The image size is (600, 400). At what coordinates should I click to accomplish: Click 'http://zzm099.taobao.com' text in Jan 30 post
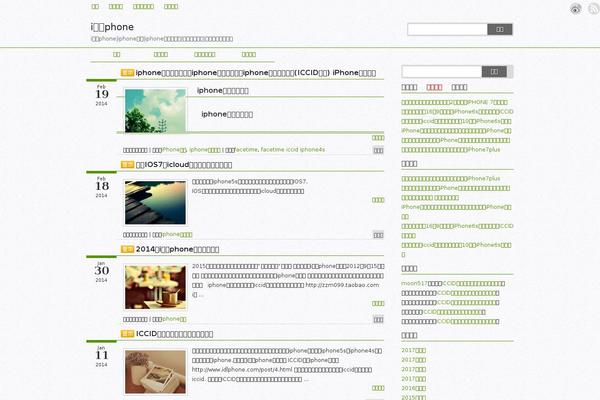[x=342, y=285]
